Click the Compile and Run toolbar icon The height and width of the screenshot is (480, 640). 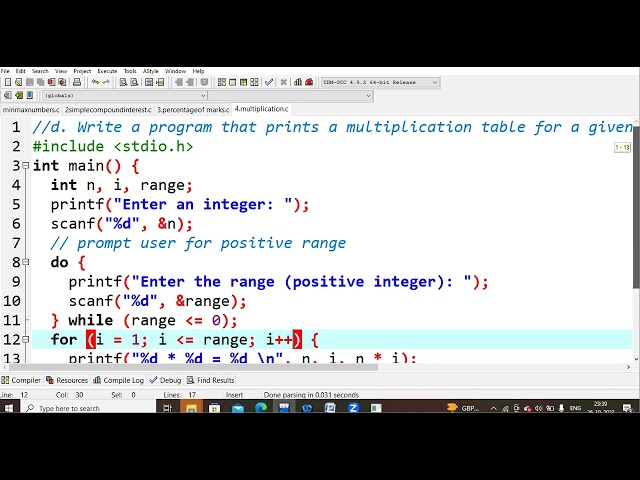[x=243, y=82]
